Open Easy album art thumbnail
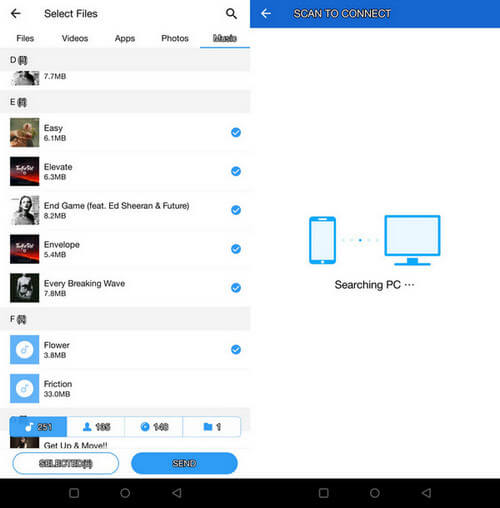 pos(25,132)
